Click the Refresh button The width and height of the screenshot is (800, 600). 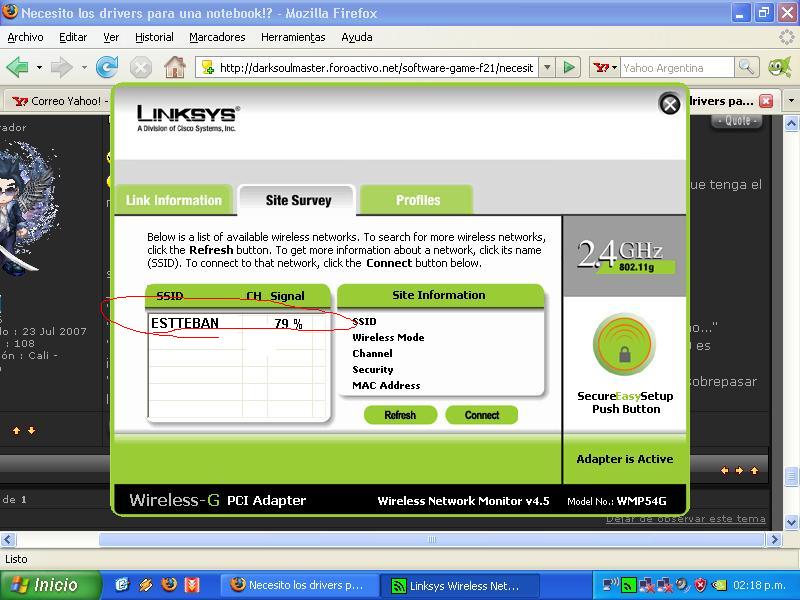(x=400, y=415)
